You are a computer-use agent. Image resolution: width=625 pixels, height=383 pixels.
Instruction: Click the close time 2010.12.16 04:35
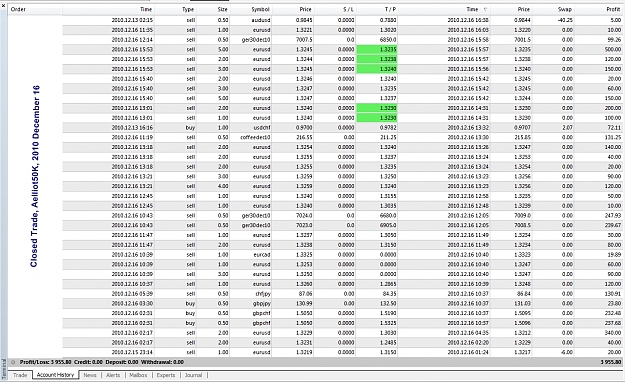click(x=468, y=333)
